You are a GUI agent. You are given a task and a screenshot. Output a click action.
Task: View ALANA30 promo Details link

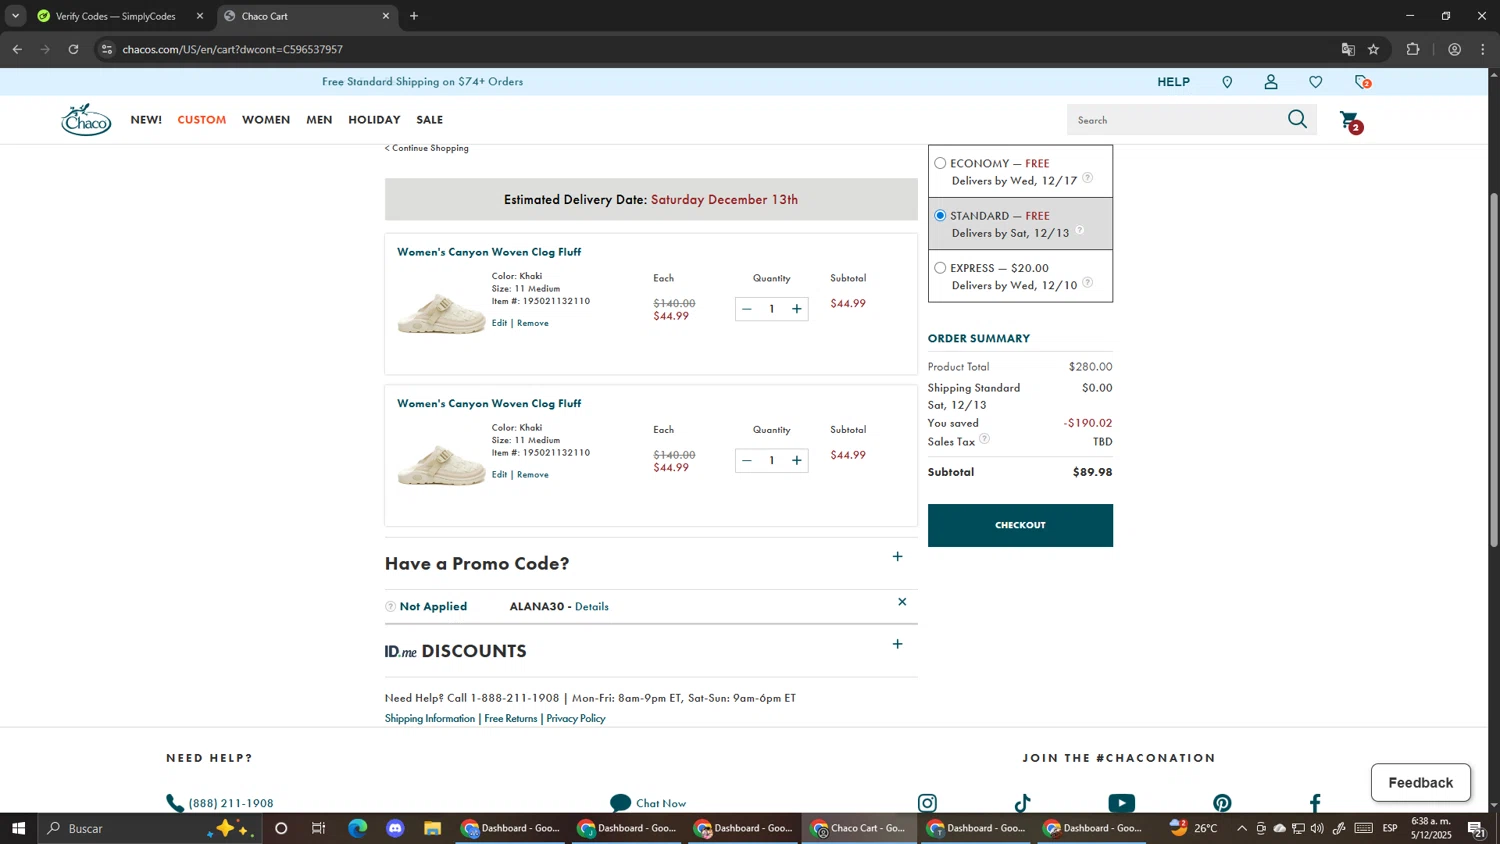point(592,607)
